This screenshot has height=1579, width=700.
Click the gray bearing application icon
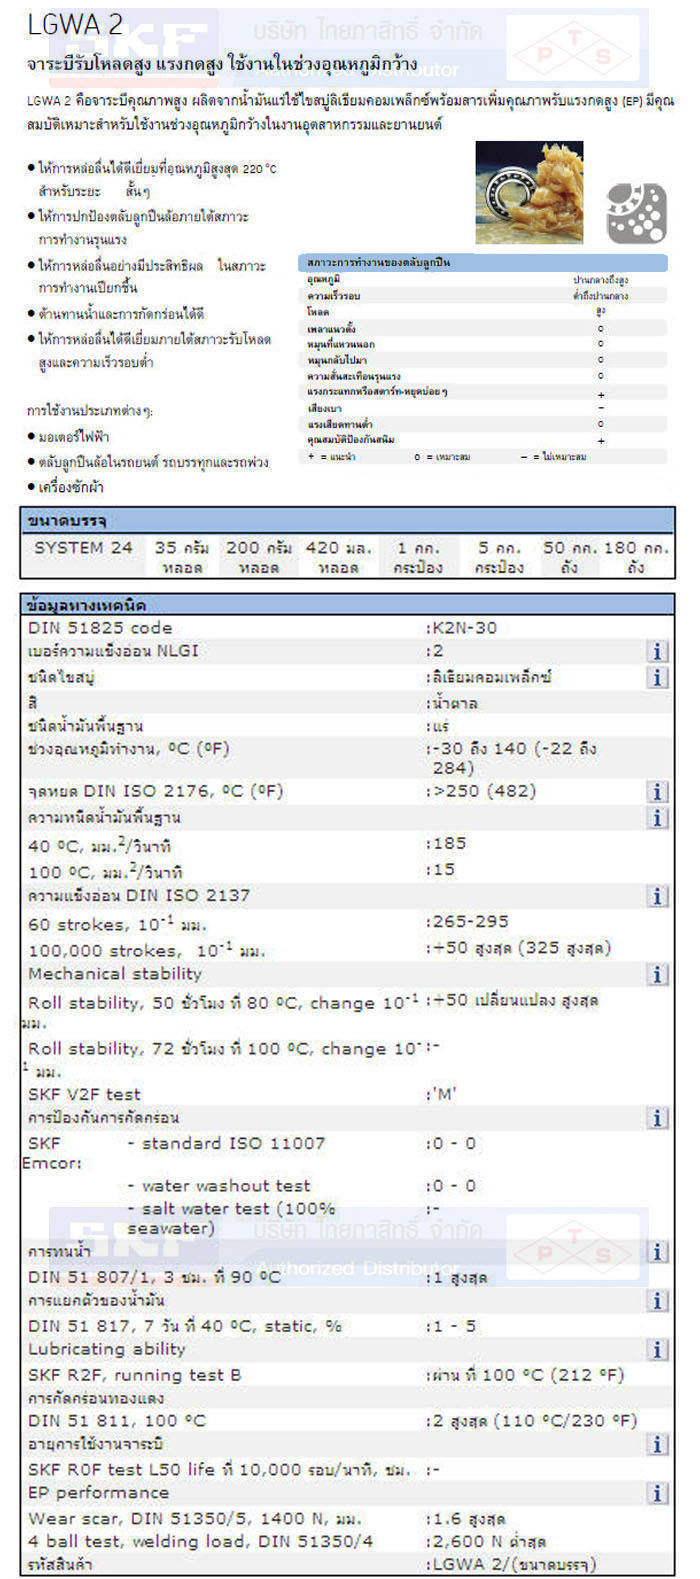(636, 213)
